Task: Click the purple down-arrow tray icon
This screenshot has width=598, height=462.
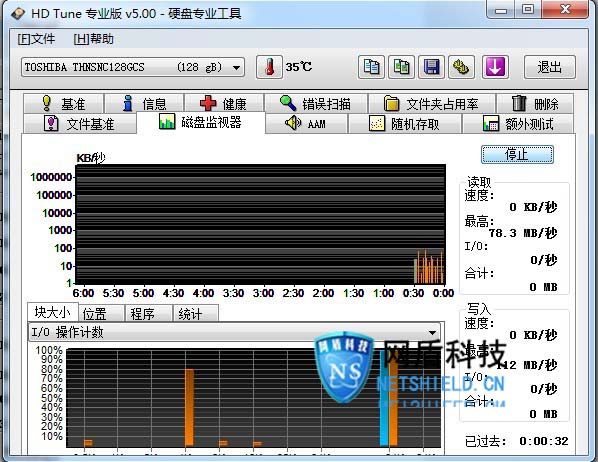Action: pos(495,67)
